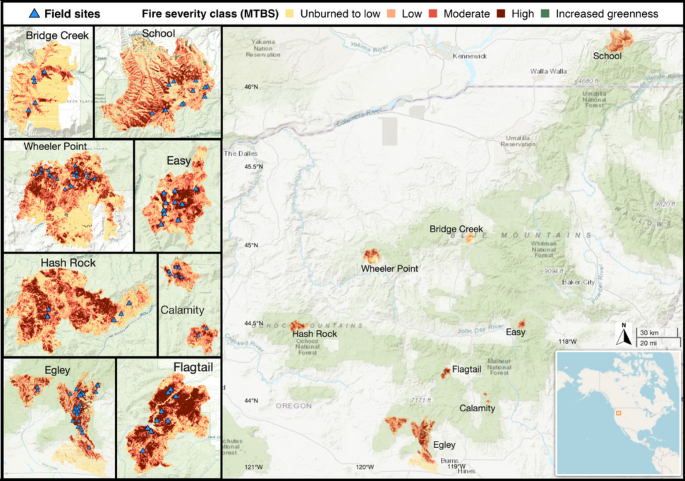This screenshot has height=481, width=685.
Task: Click the North America locator inset map
Action: (x=617, y=411)
